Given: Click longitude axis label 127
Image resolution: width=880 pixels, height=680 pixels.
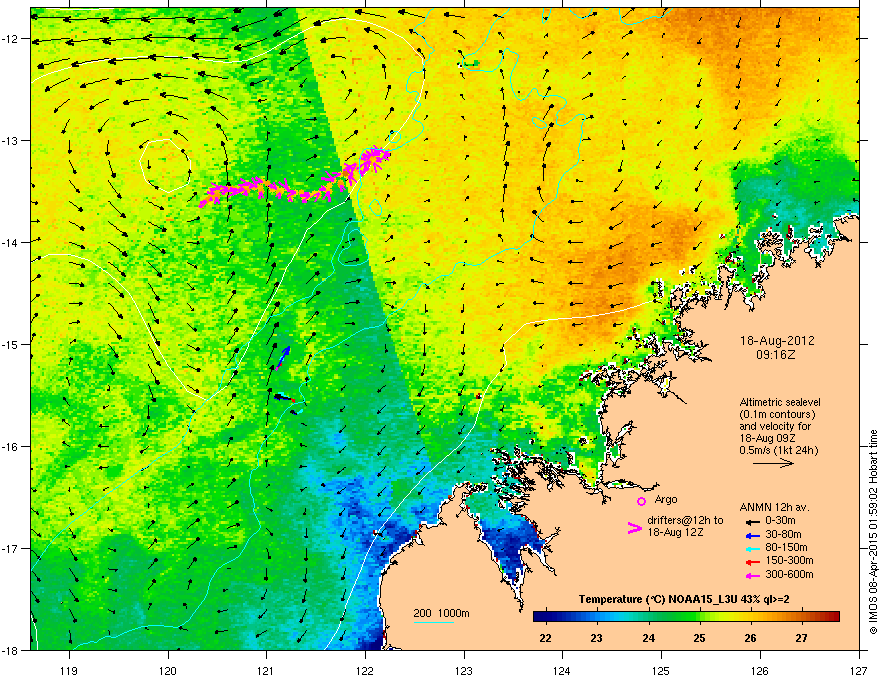Looking at the screenshot, I should (859, 670).
